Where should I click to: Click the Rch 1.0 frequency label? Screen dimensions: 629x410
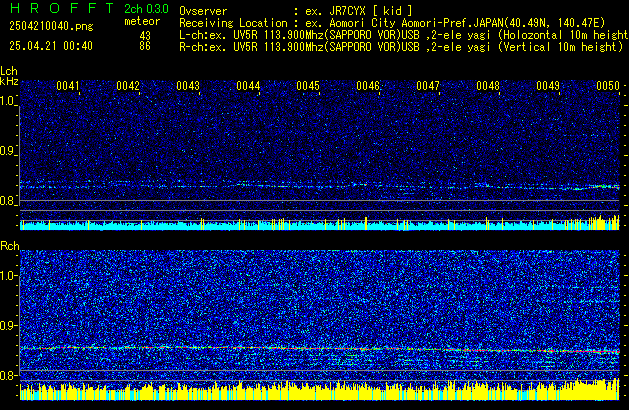click(x=8, y=276)
